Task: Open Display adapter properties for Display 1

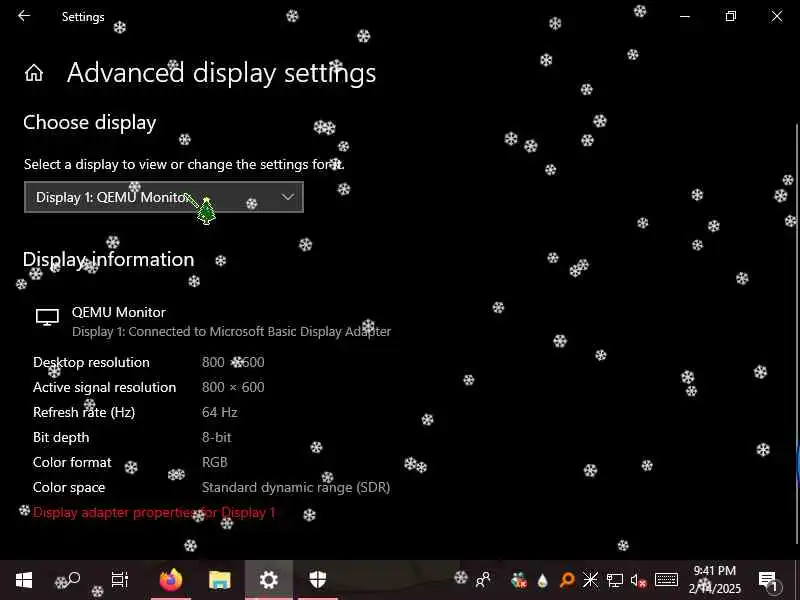Action: pos(154,512)
